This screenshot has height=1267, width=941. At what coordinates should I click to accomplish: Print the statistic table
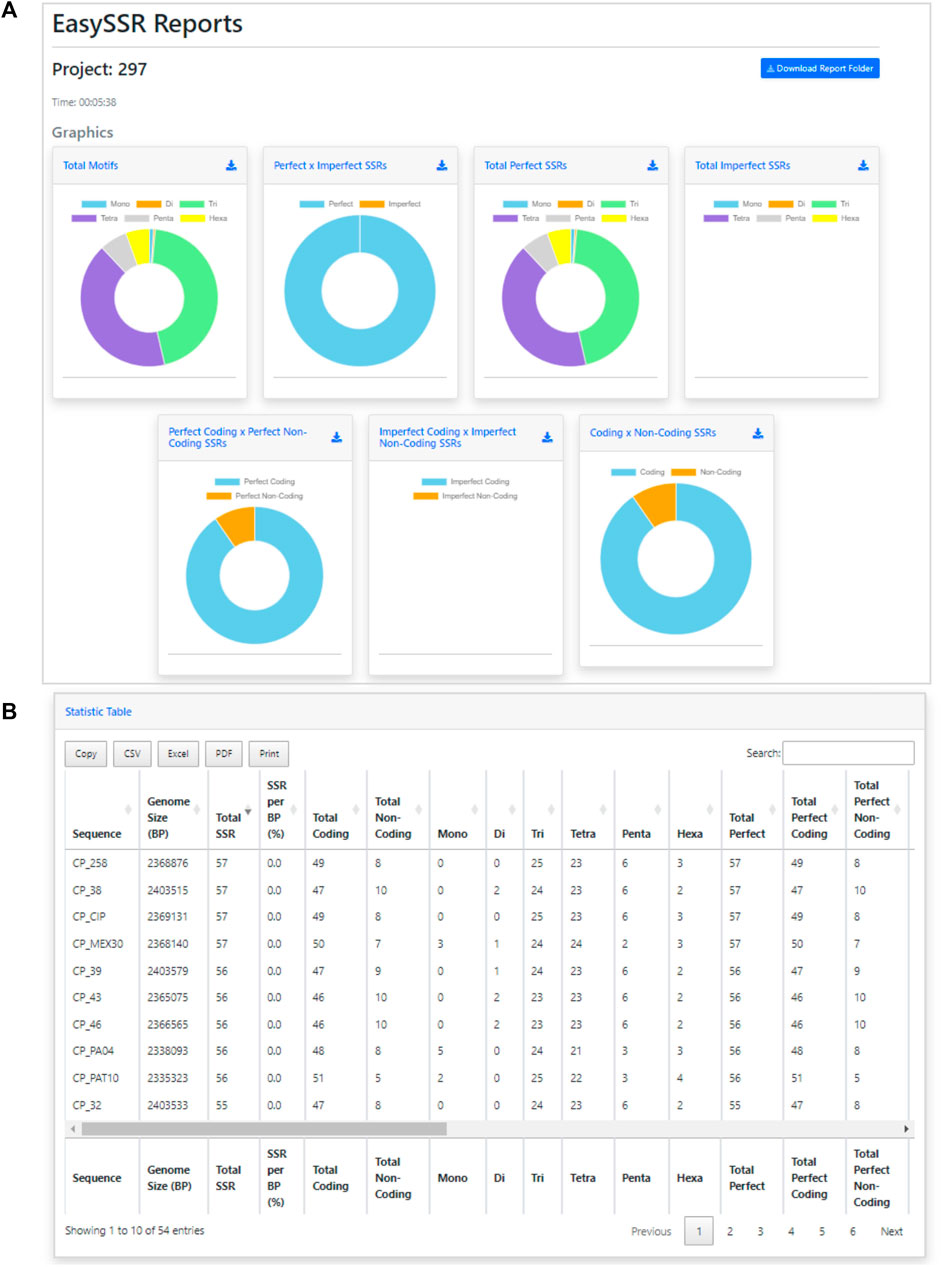coord(269,754)
